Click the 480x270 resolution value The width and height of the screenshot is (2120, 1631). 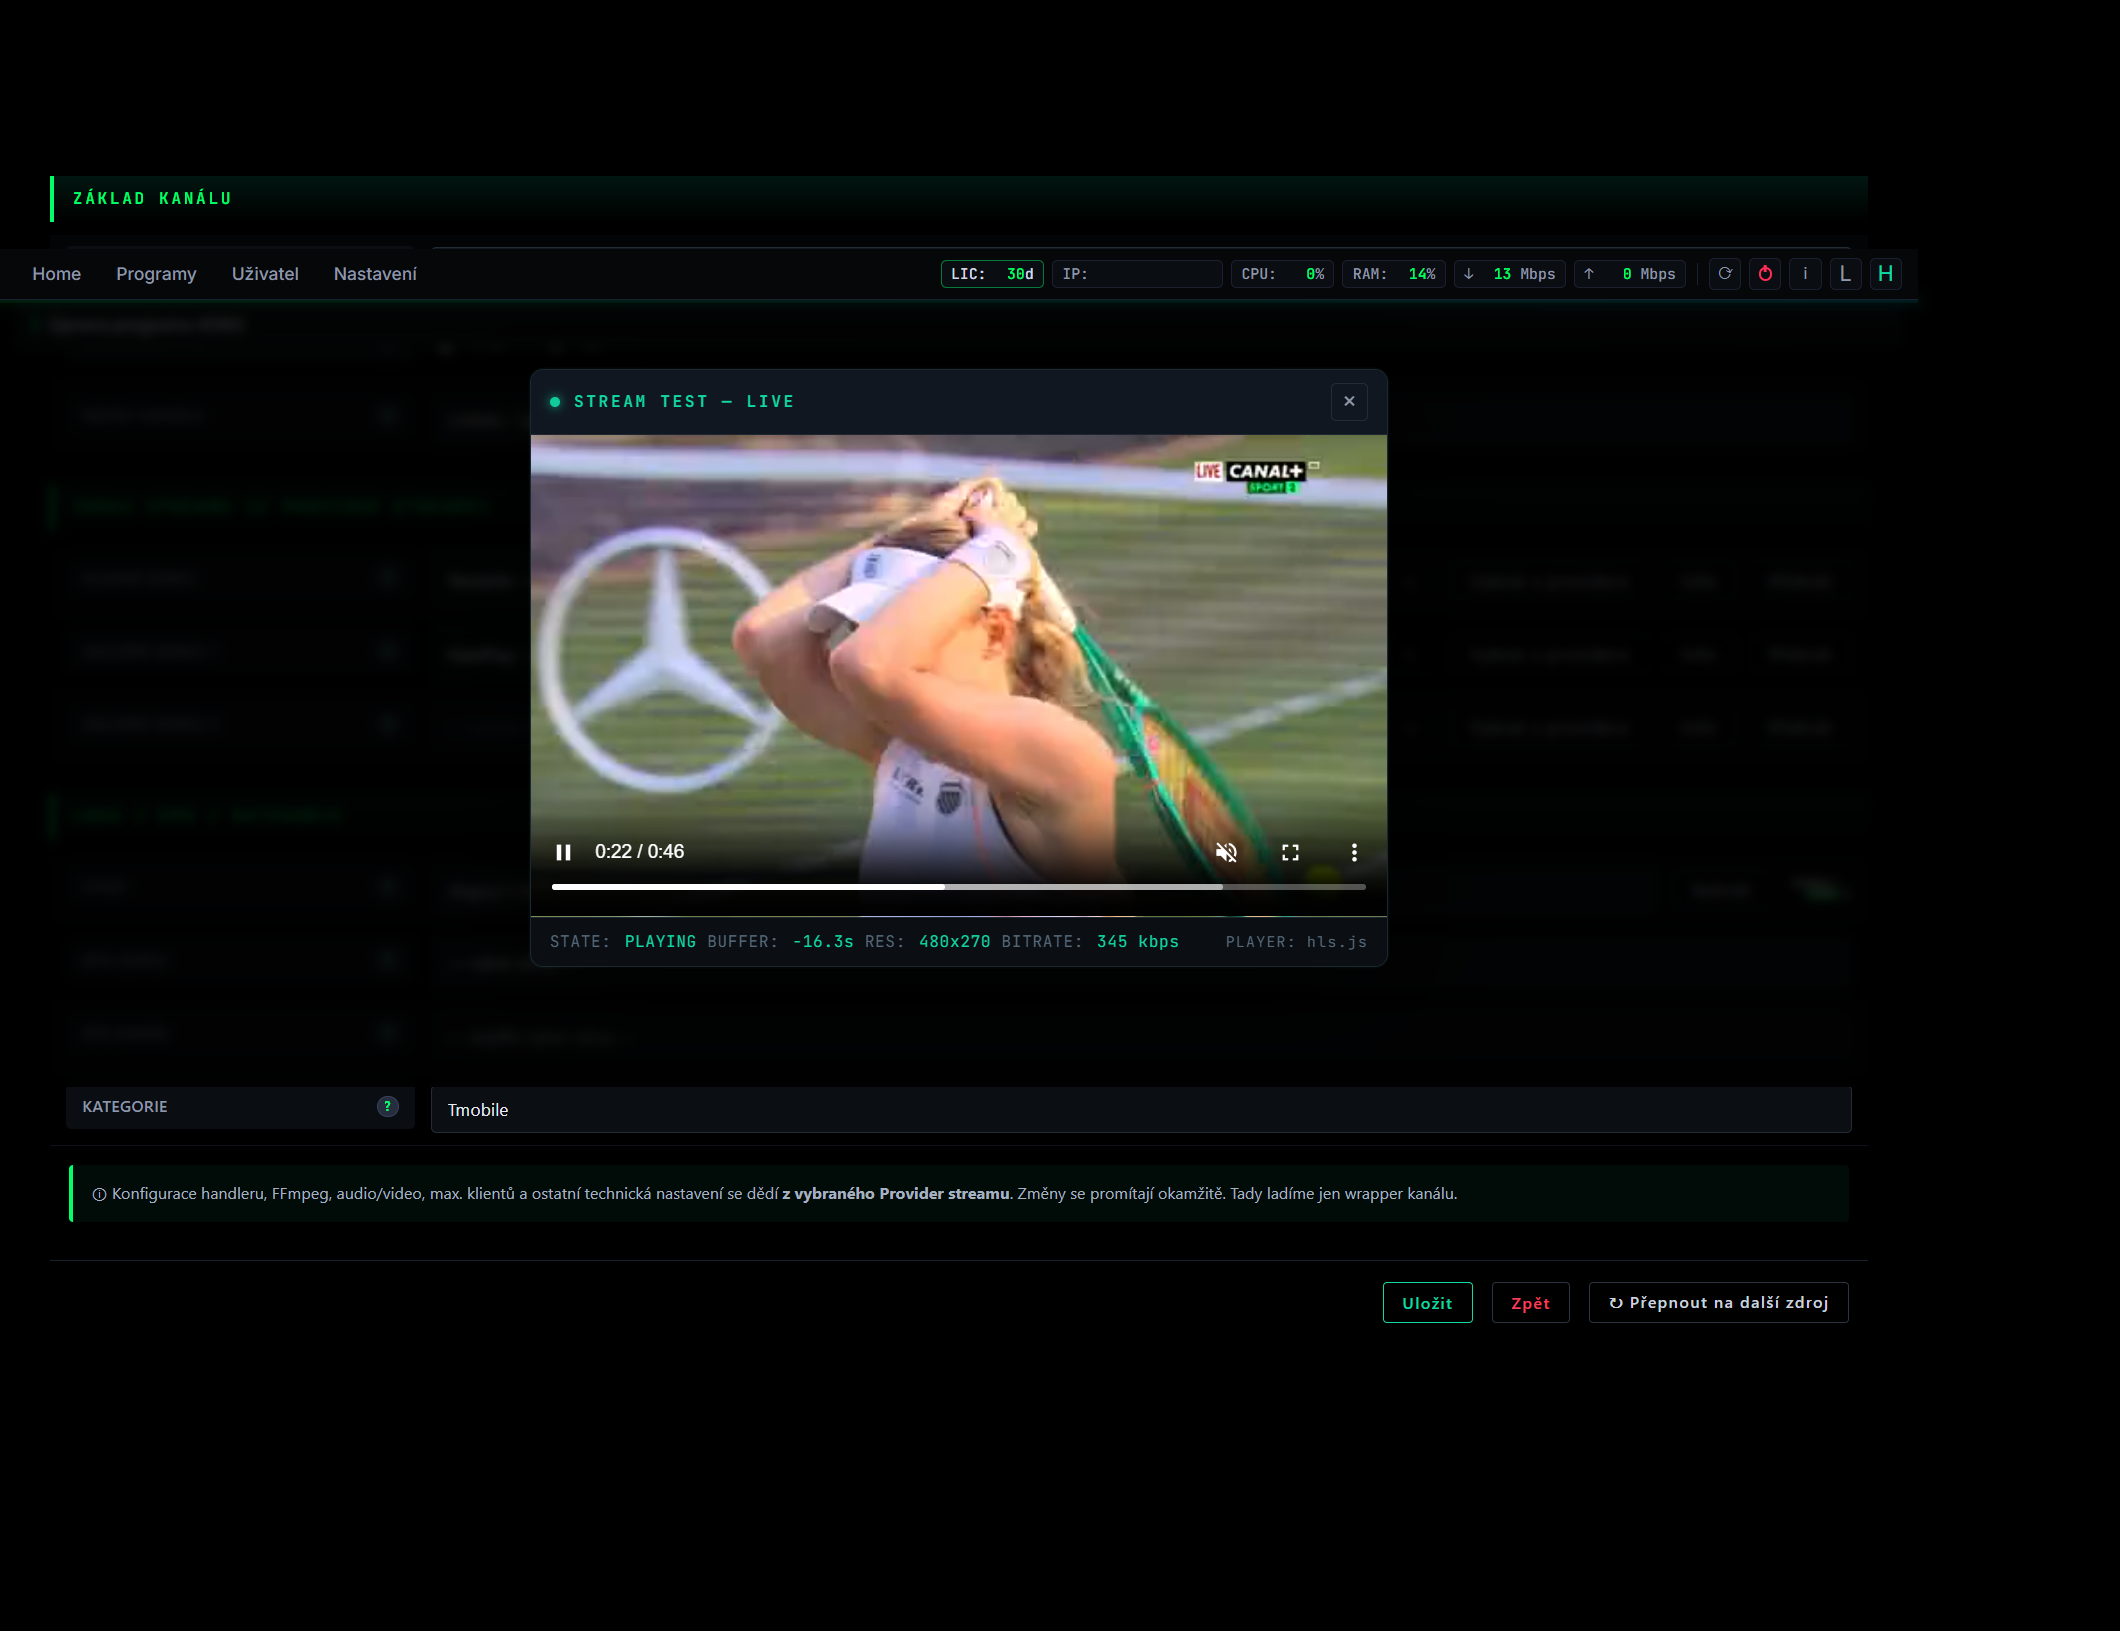(954, 941)
